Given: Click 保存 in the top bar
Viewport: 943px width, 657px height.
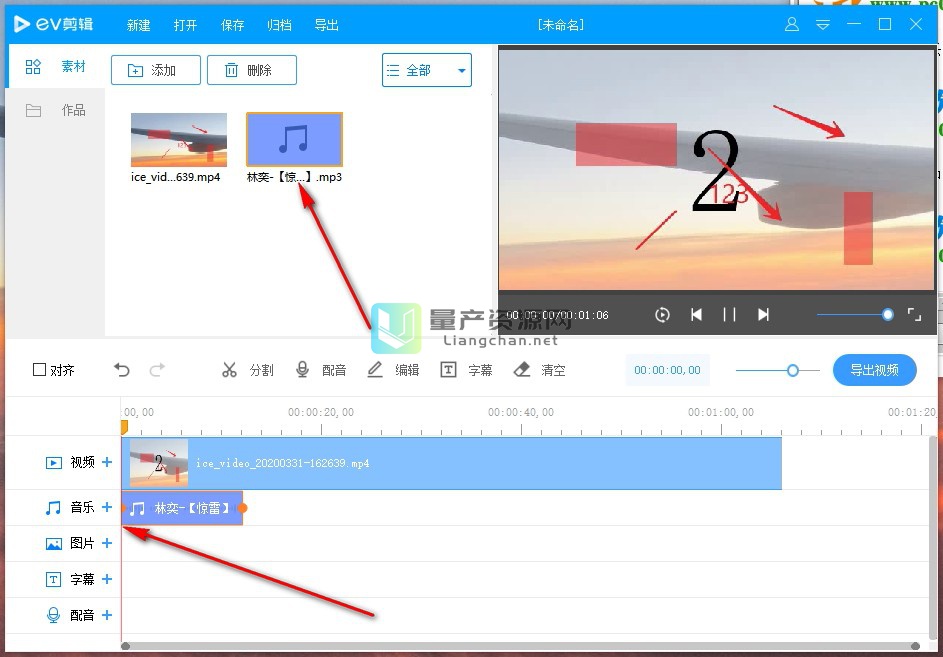Looking at the screenshot, I should pyautogui.click(x=232, y=25).
